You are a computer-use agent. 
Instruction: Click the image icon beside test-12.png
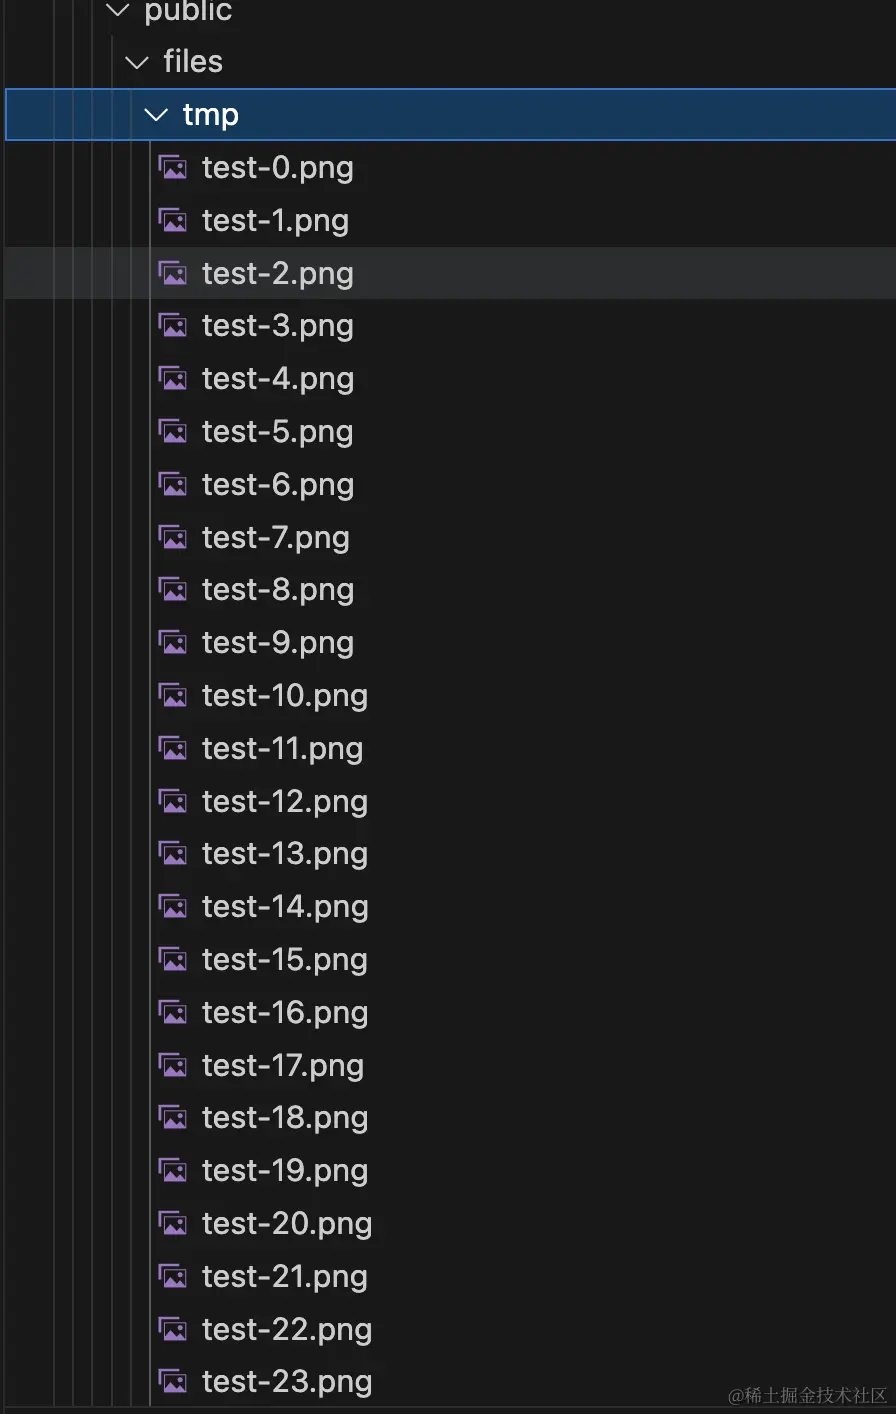click(172, 801)
